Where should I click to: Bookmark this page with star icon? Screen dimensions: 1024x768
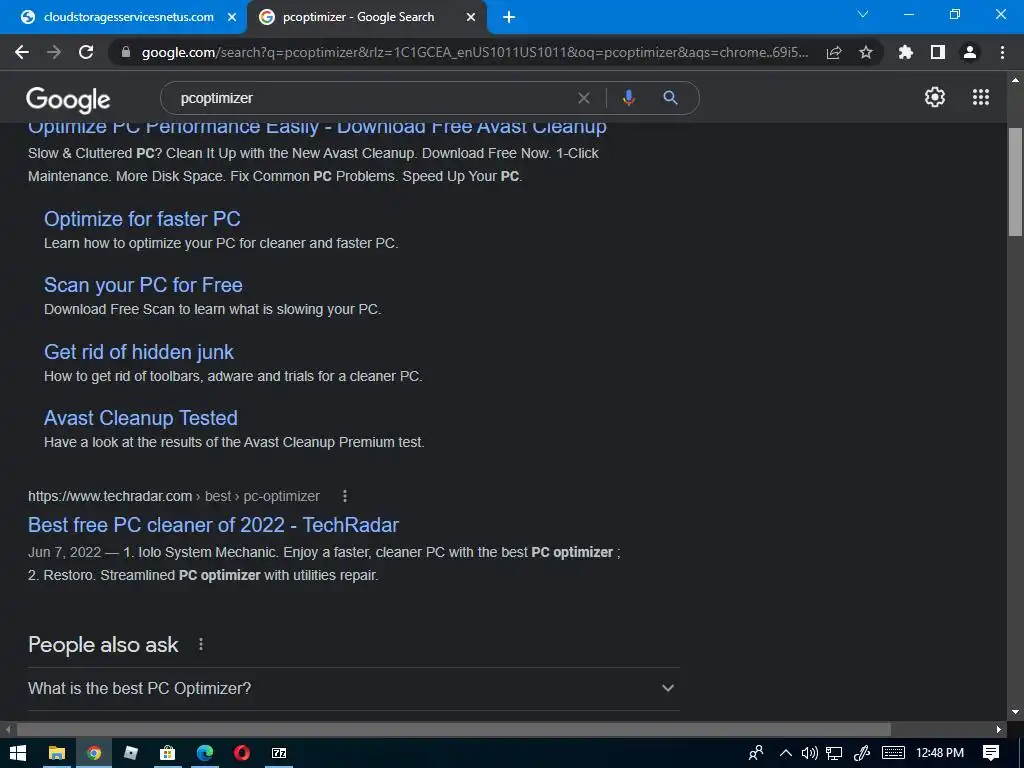[x=866, y=52]
